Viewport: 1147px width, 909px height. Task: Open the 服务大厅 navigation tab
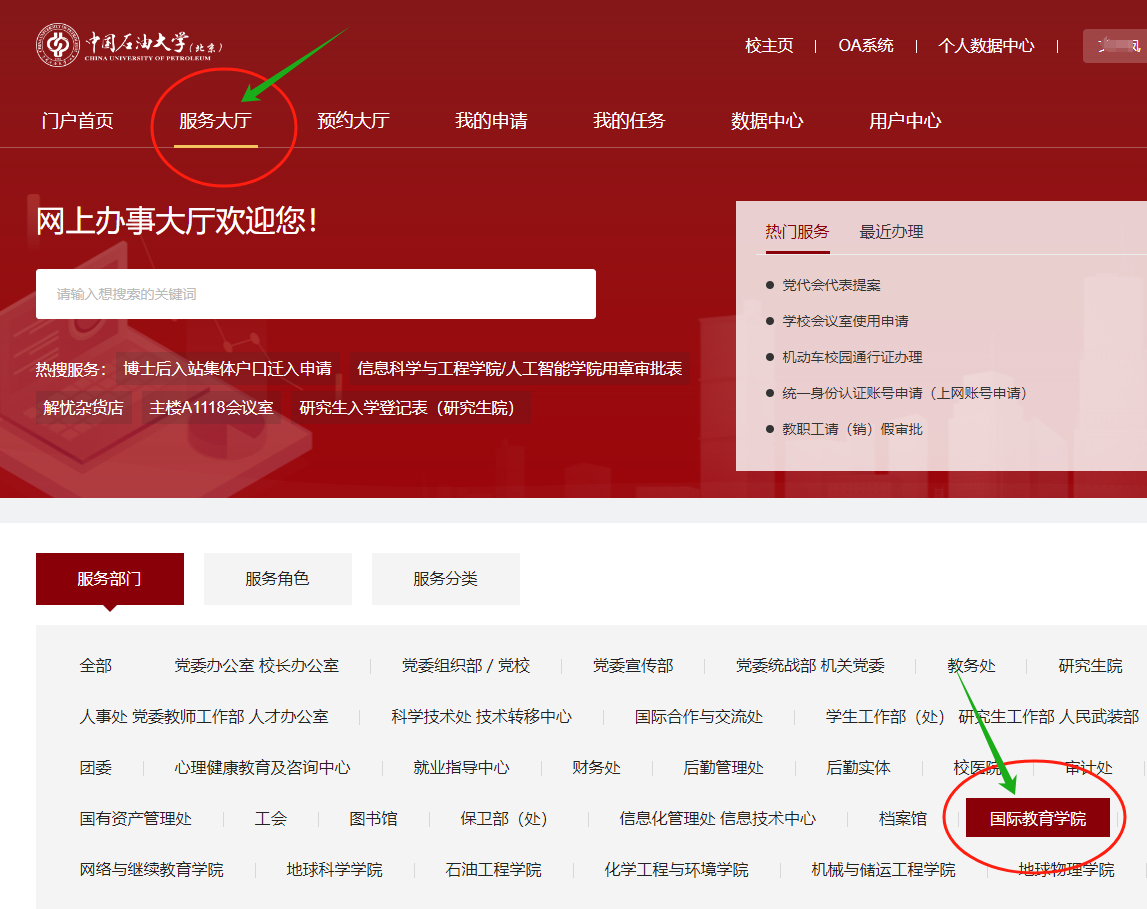coord(220,120)
